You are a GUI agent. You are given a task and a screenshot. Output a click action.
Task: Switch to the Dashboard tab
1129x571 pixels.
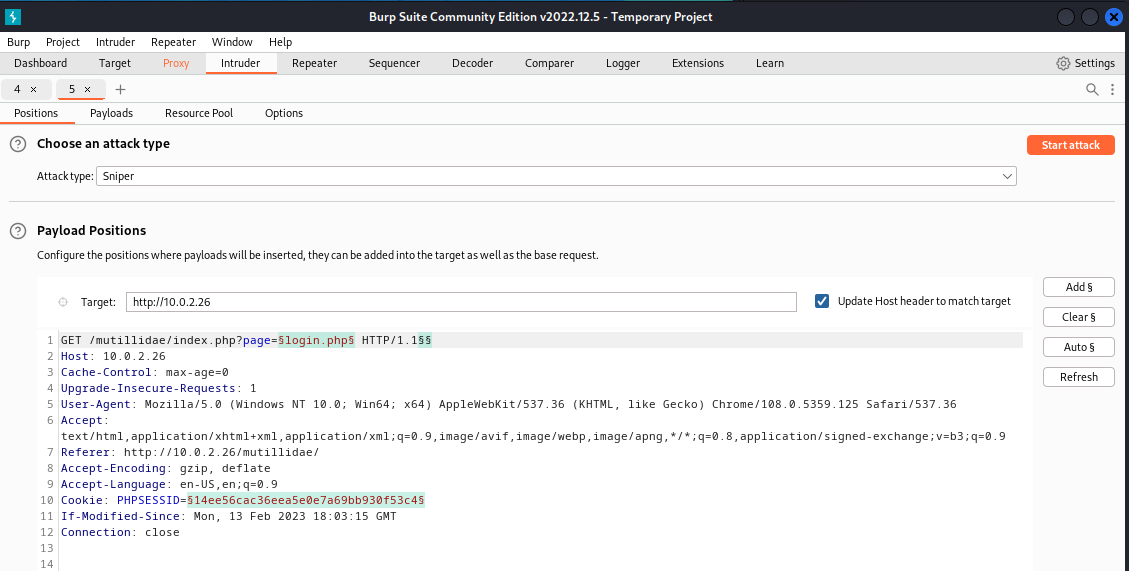point(40,63)
